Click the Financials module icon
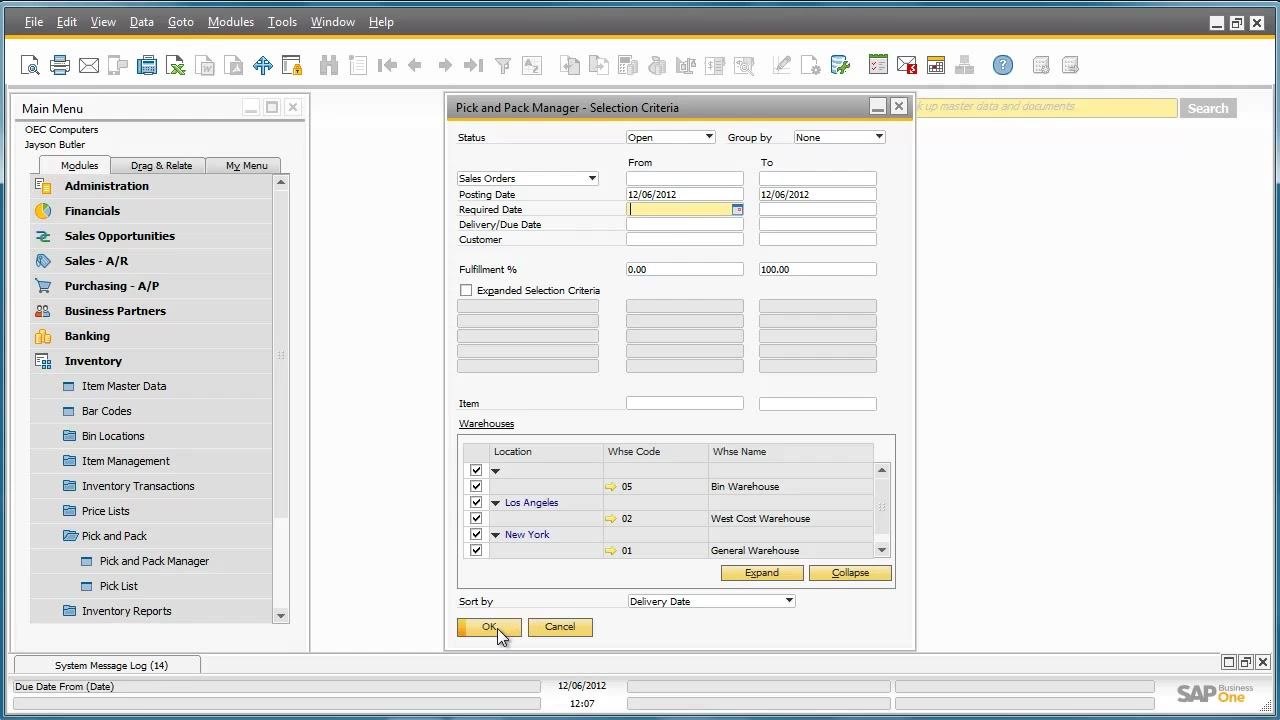 click(43, 211)
